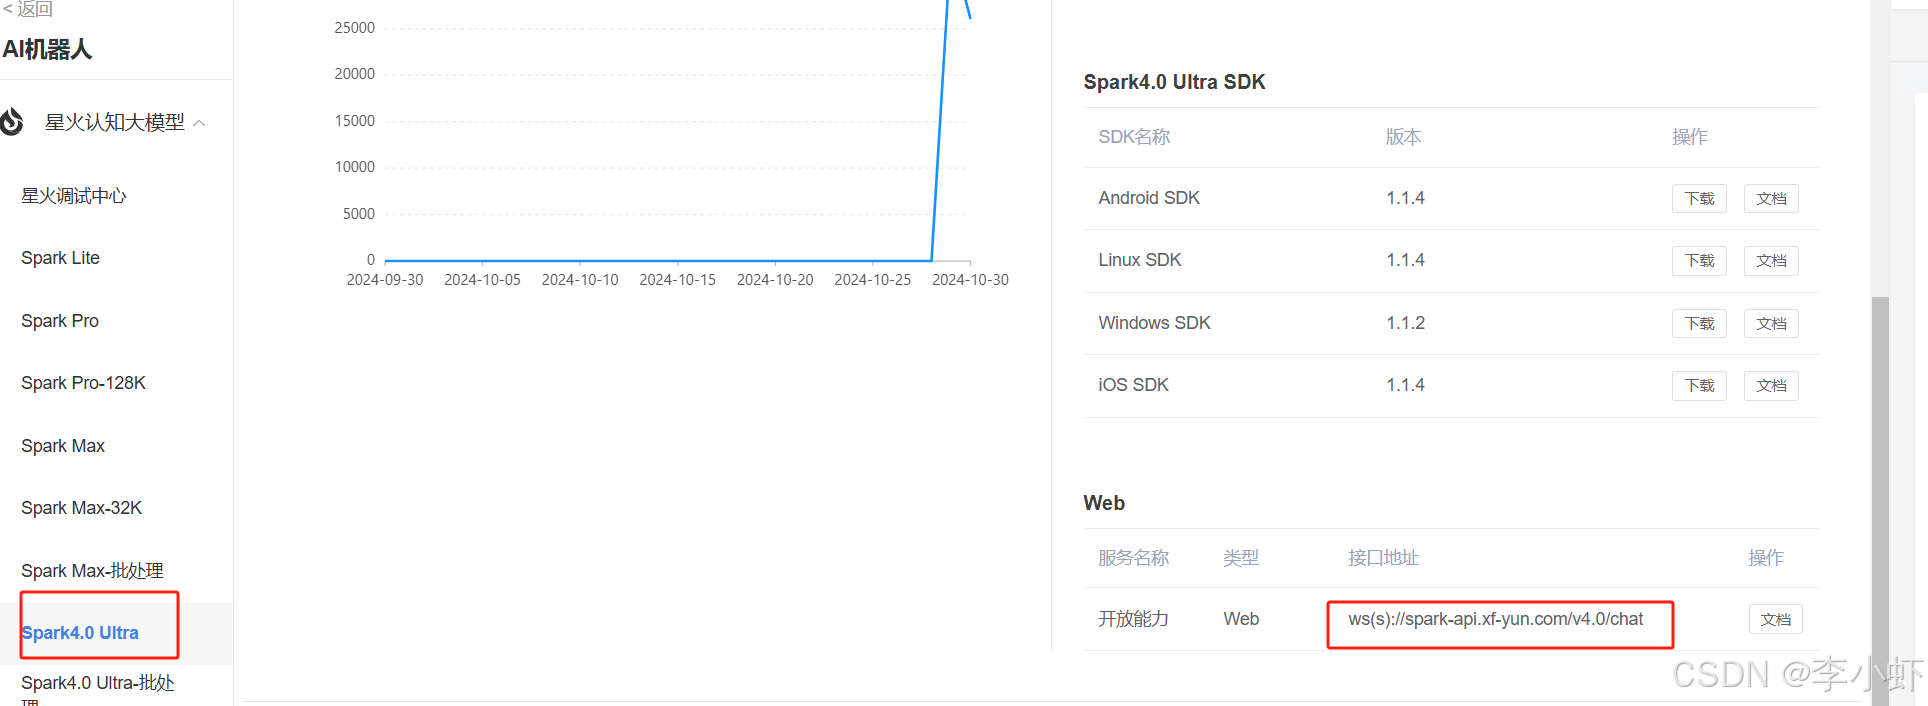Download the iOS SDK

click(1699, 386)
